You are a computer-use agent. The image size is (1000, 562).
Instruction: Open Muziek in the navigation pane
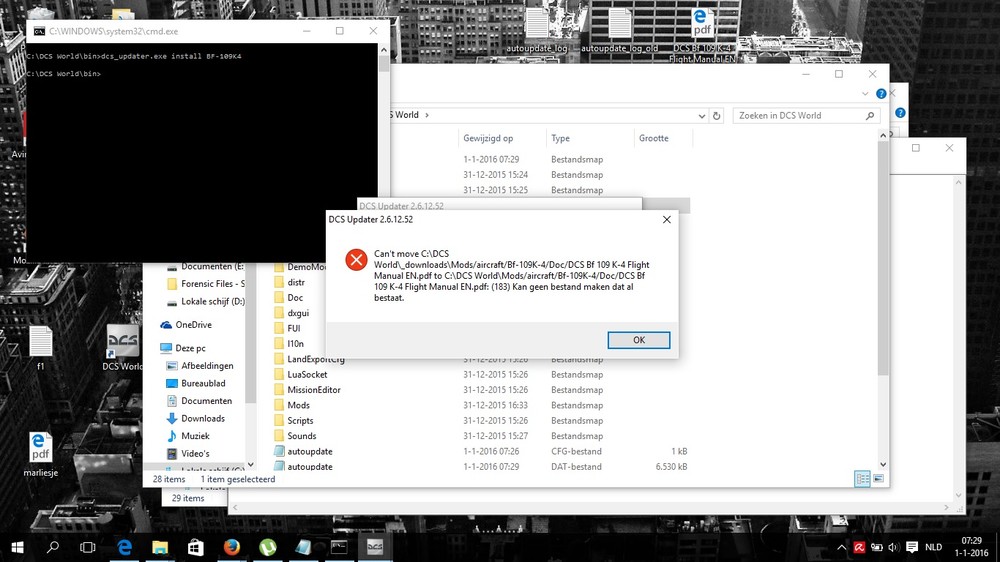pyautogui.click(x=188, y=436)
